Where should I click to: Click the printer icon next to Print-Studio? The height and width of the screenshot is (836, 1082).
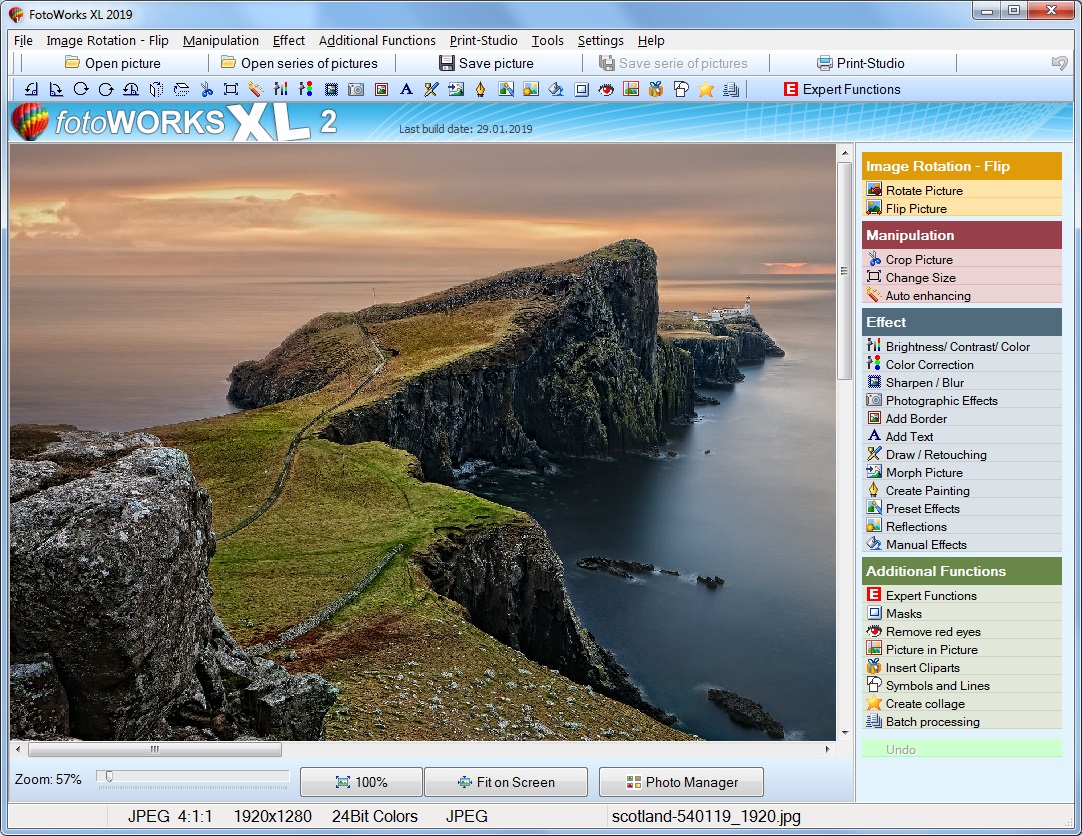coord(822,62)
